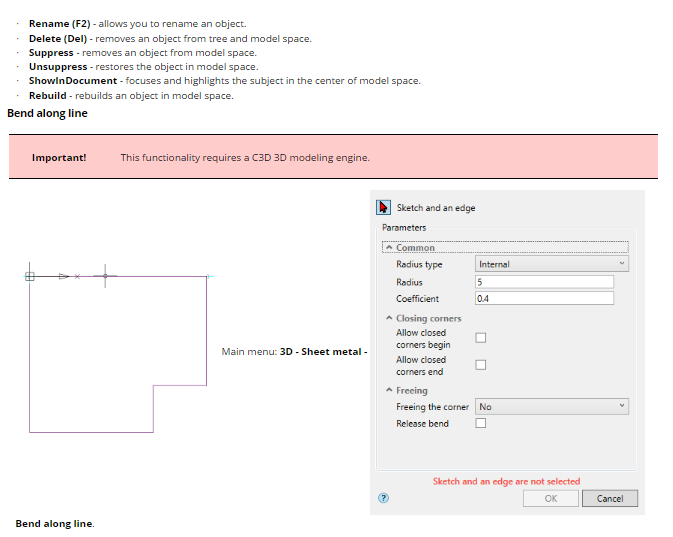
Task: Click the 'Important!' note label
Action: pos(59,158)
